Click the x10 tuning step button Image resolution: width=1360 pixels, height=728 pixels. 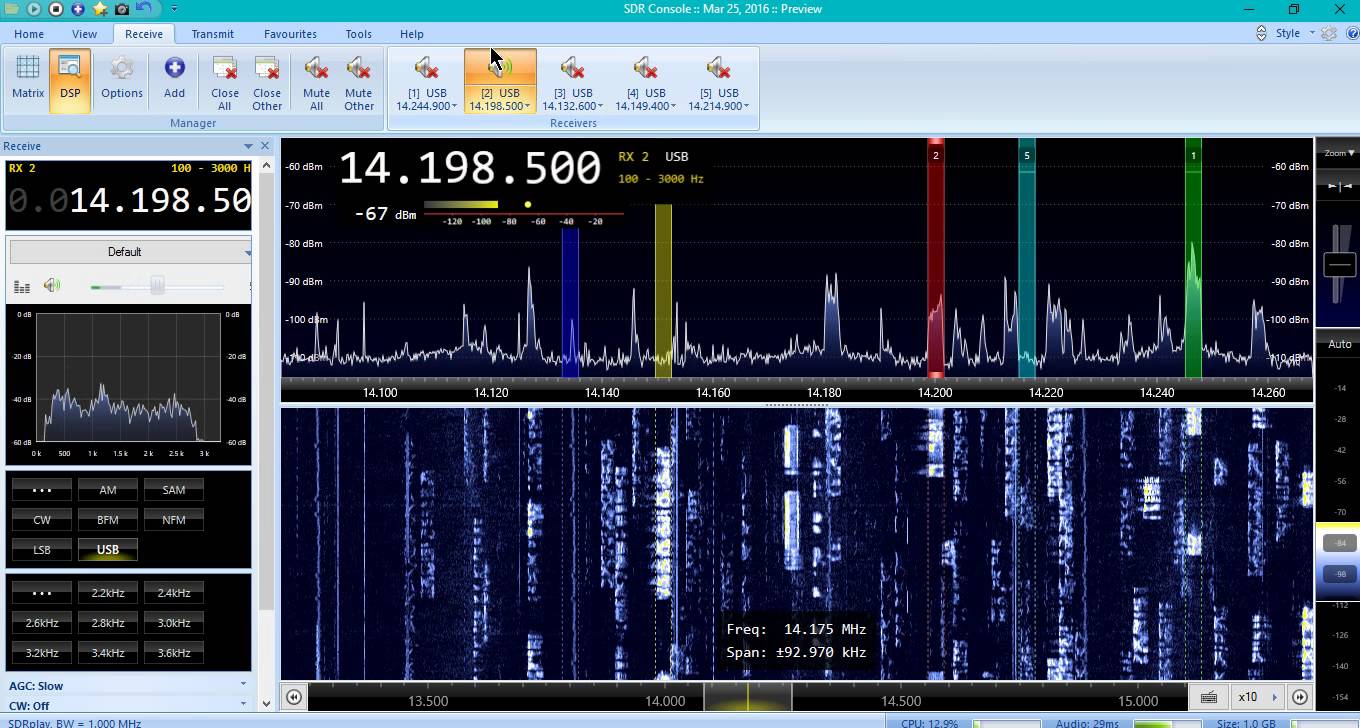click(1248, 696)
